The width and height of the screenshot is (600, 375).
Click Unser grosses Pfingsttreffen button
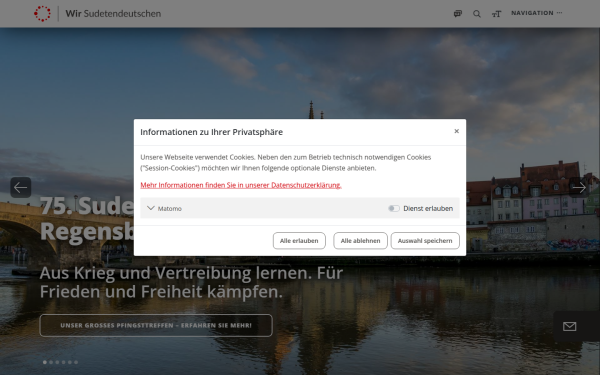(x=156, y=326)
